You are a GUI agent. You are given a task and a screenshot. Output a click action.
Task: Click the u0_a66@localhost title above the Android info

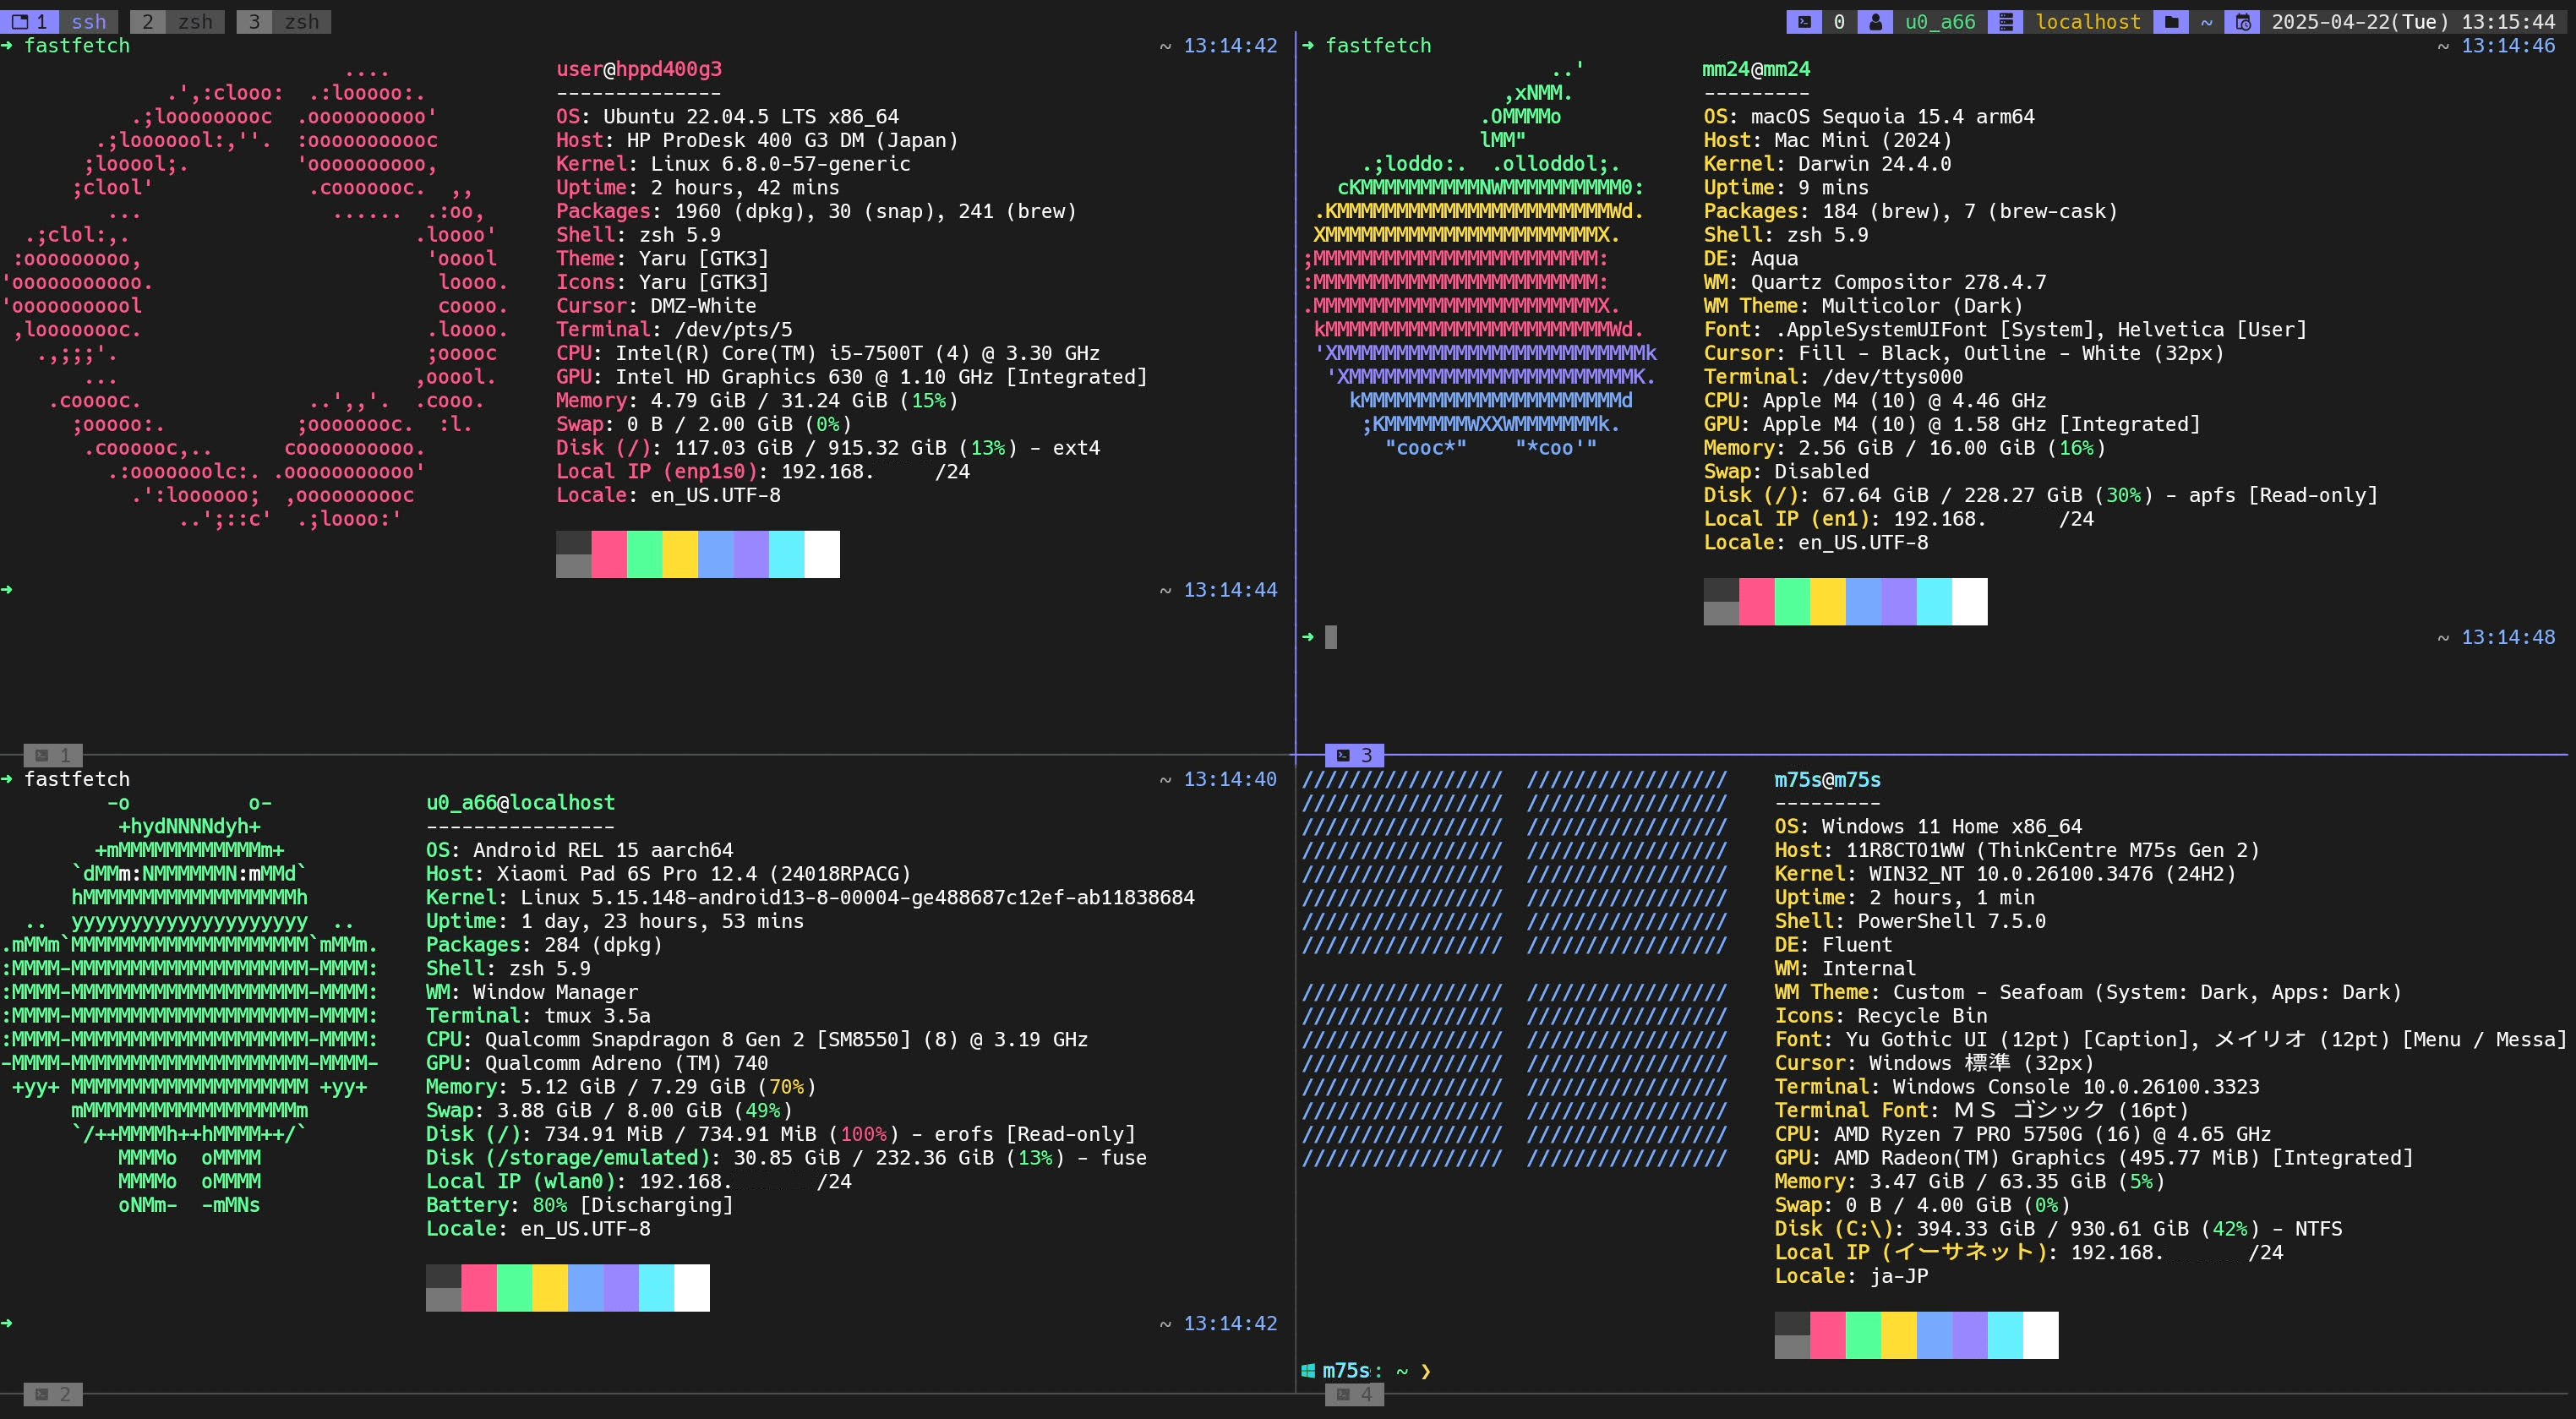pyautogui.click(x=520, y=802)
